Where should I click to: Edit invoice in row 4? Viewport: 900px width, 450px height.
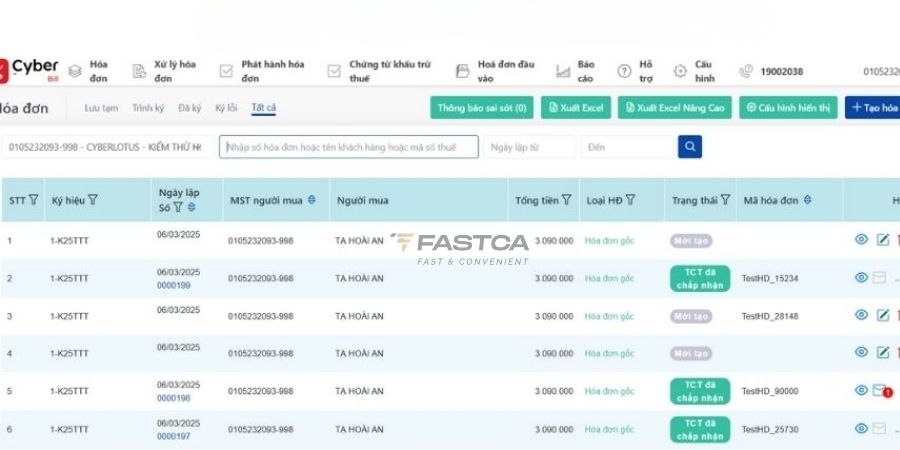(883, 352)
